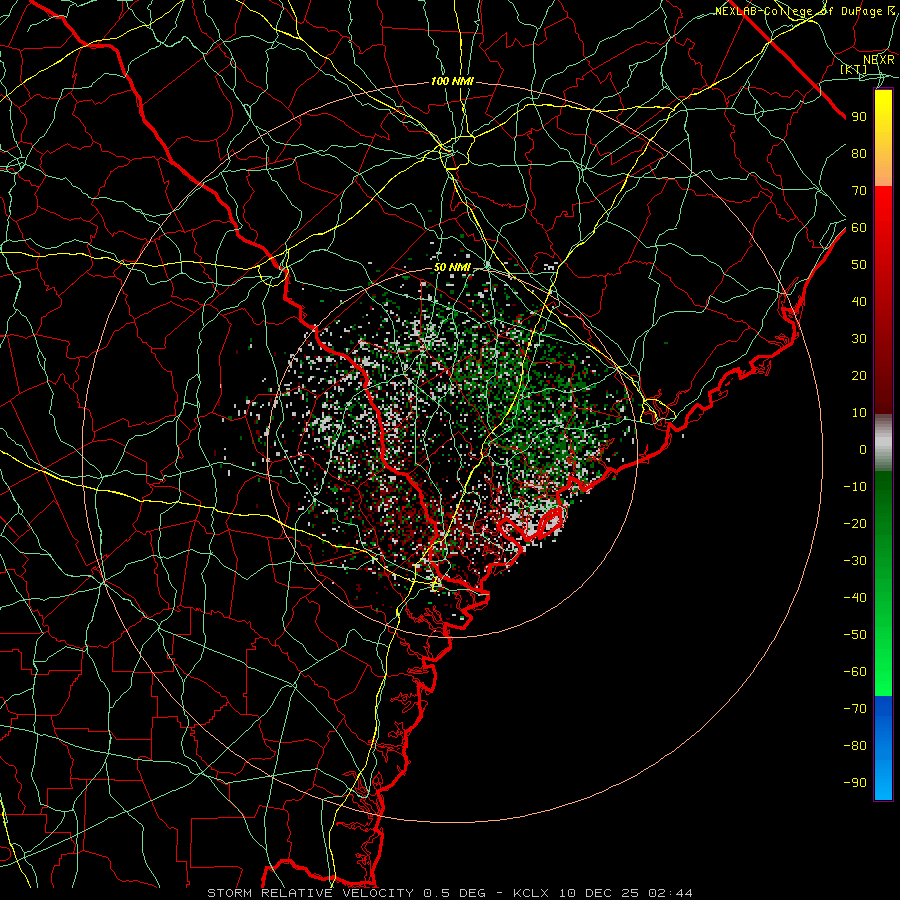Click the "0" legend value
This screenshot has width=900, height=900.
pos(863,450)
